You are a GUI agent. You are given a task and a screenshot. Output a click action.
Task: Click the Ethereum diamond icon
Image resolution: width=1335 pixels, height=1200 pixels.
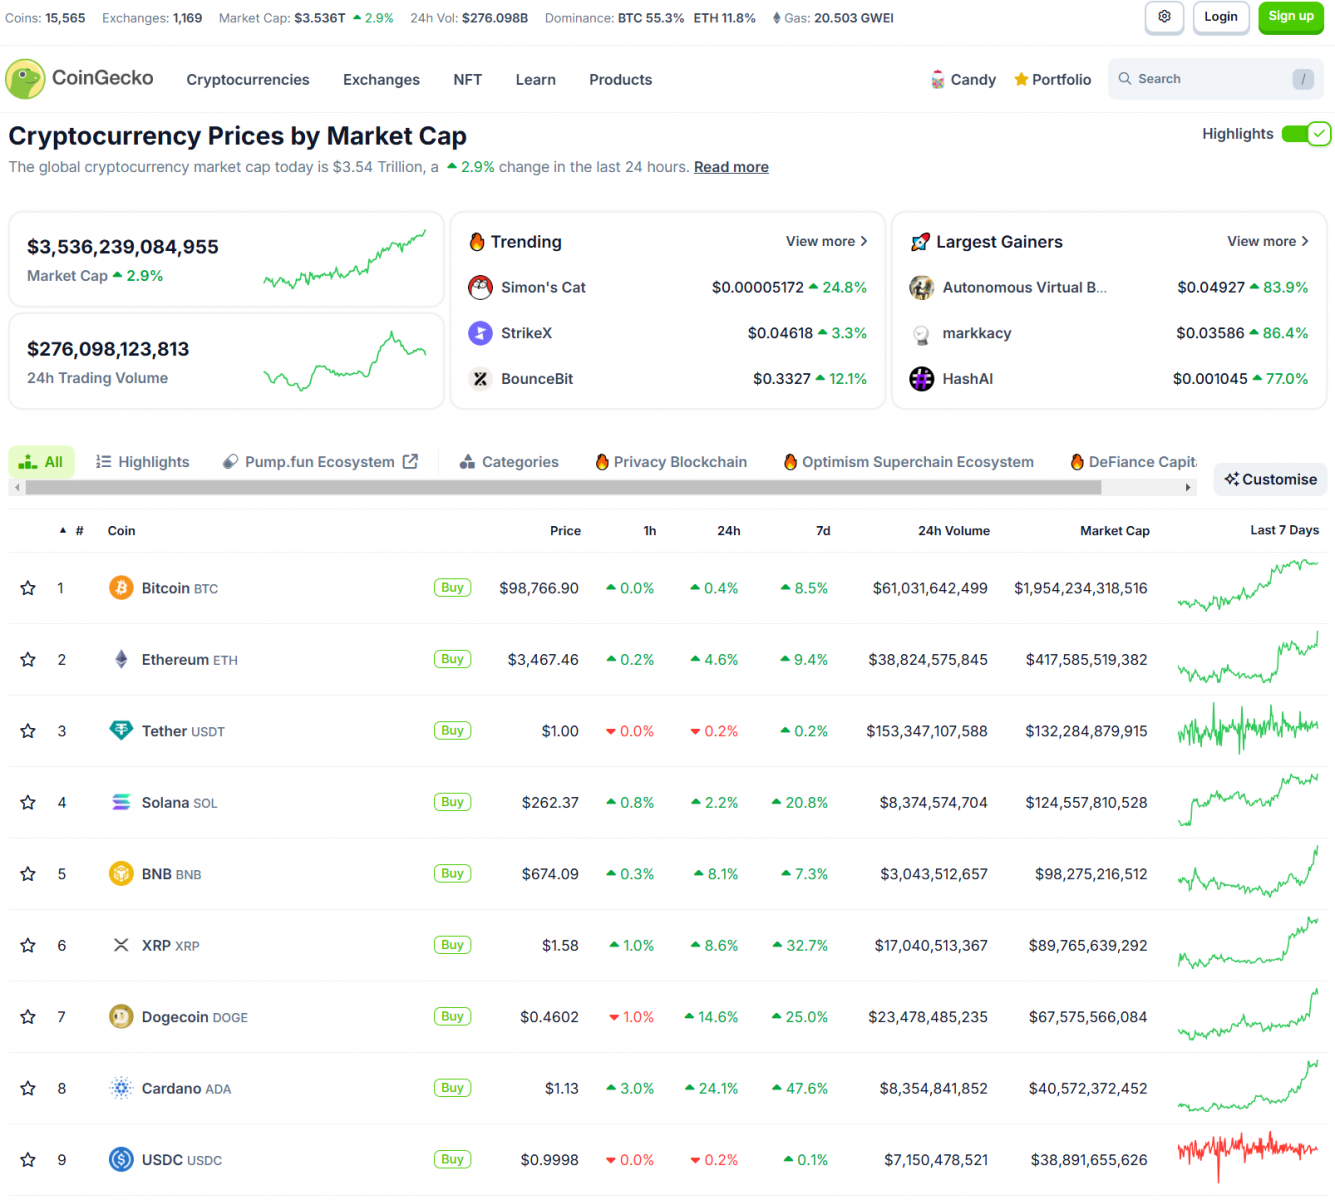121,659
